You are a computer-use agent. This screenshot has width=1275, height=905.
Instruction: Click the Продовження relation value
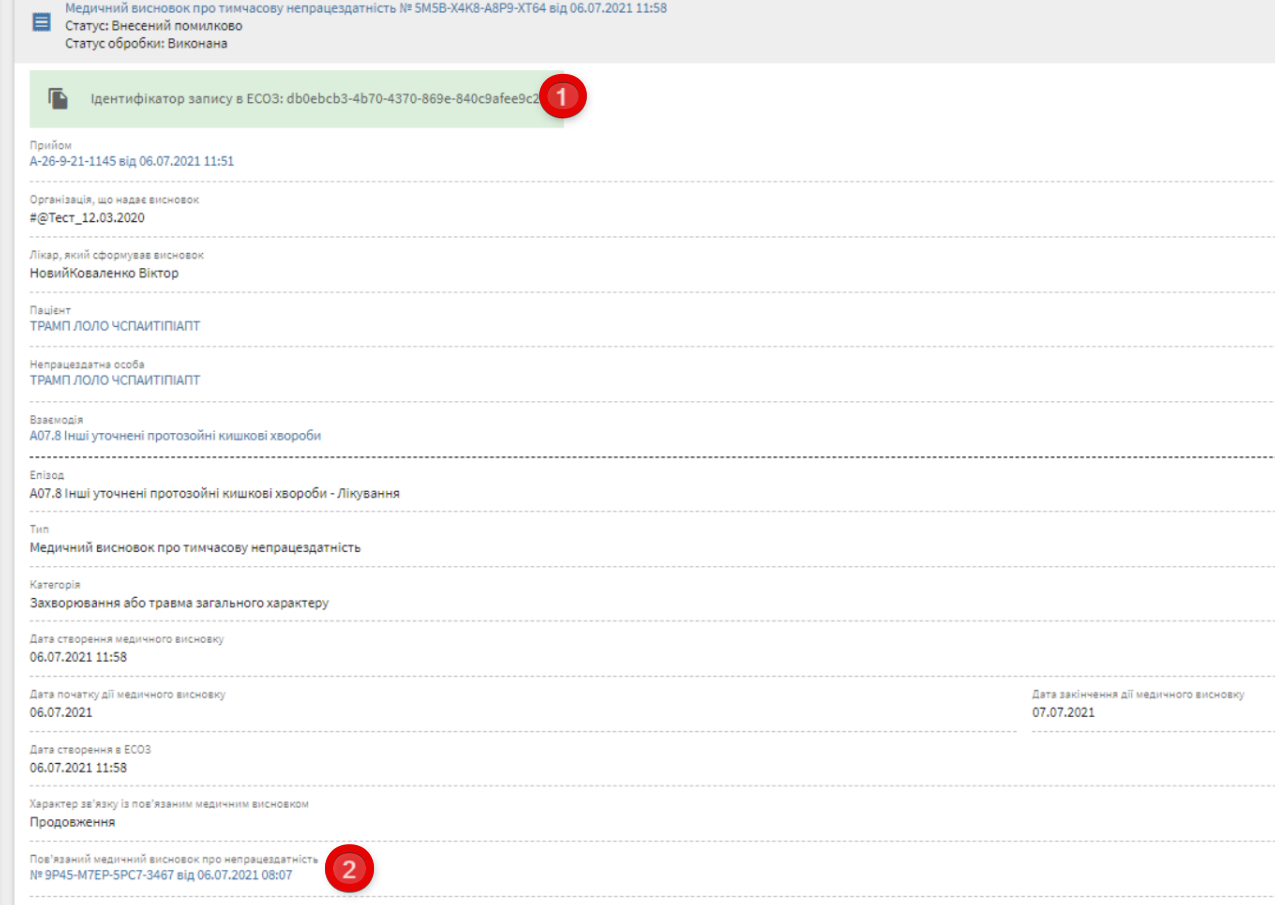click(73, 822)
